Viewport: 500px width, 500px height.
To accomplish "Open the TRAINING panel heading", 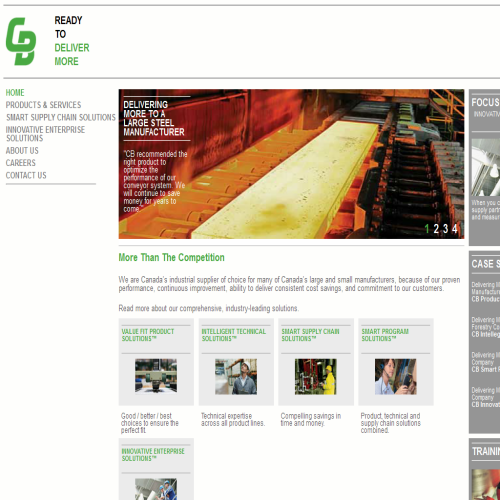I will click(x=486, y=451).
